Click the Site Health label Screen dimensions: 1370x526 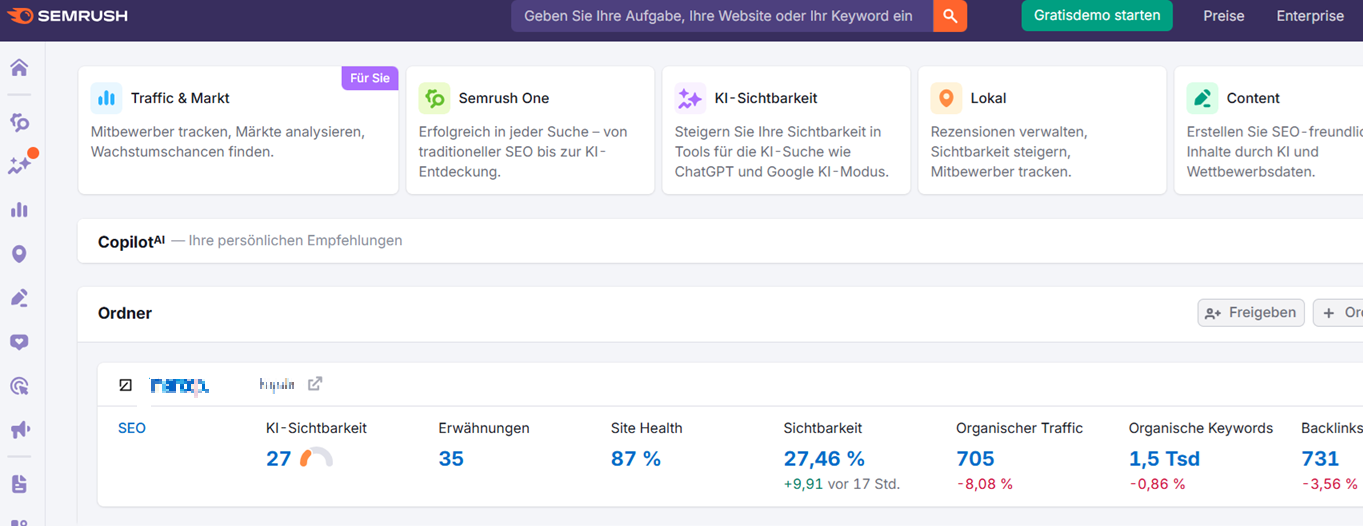click(647, 428)
